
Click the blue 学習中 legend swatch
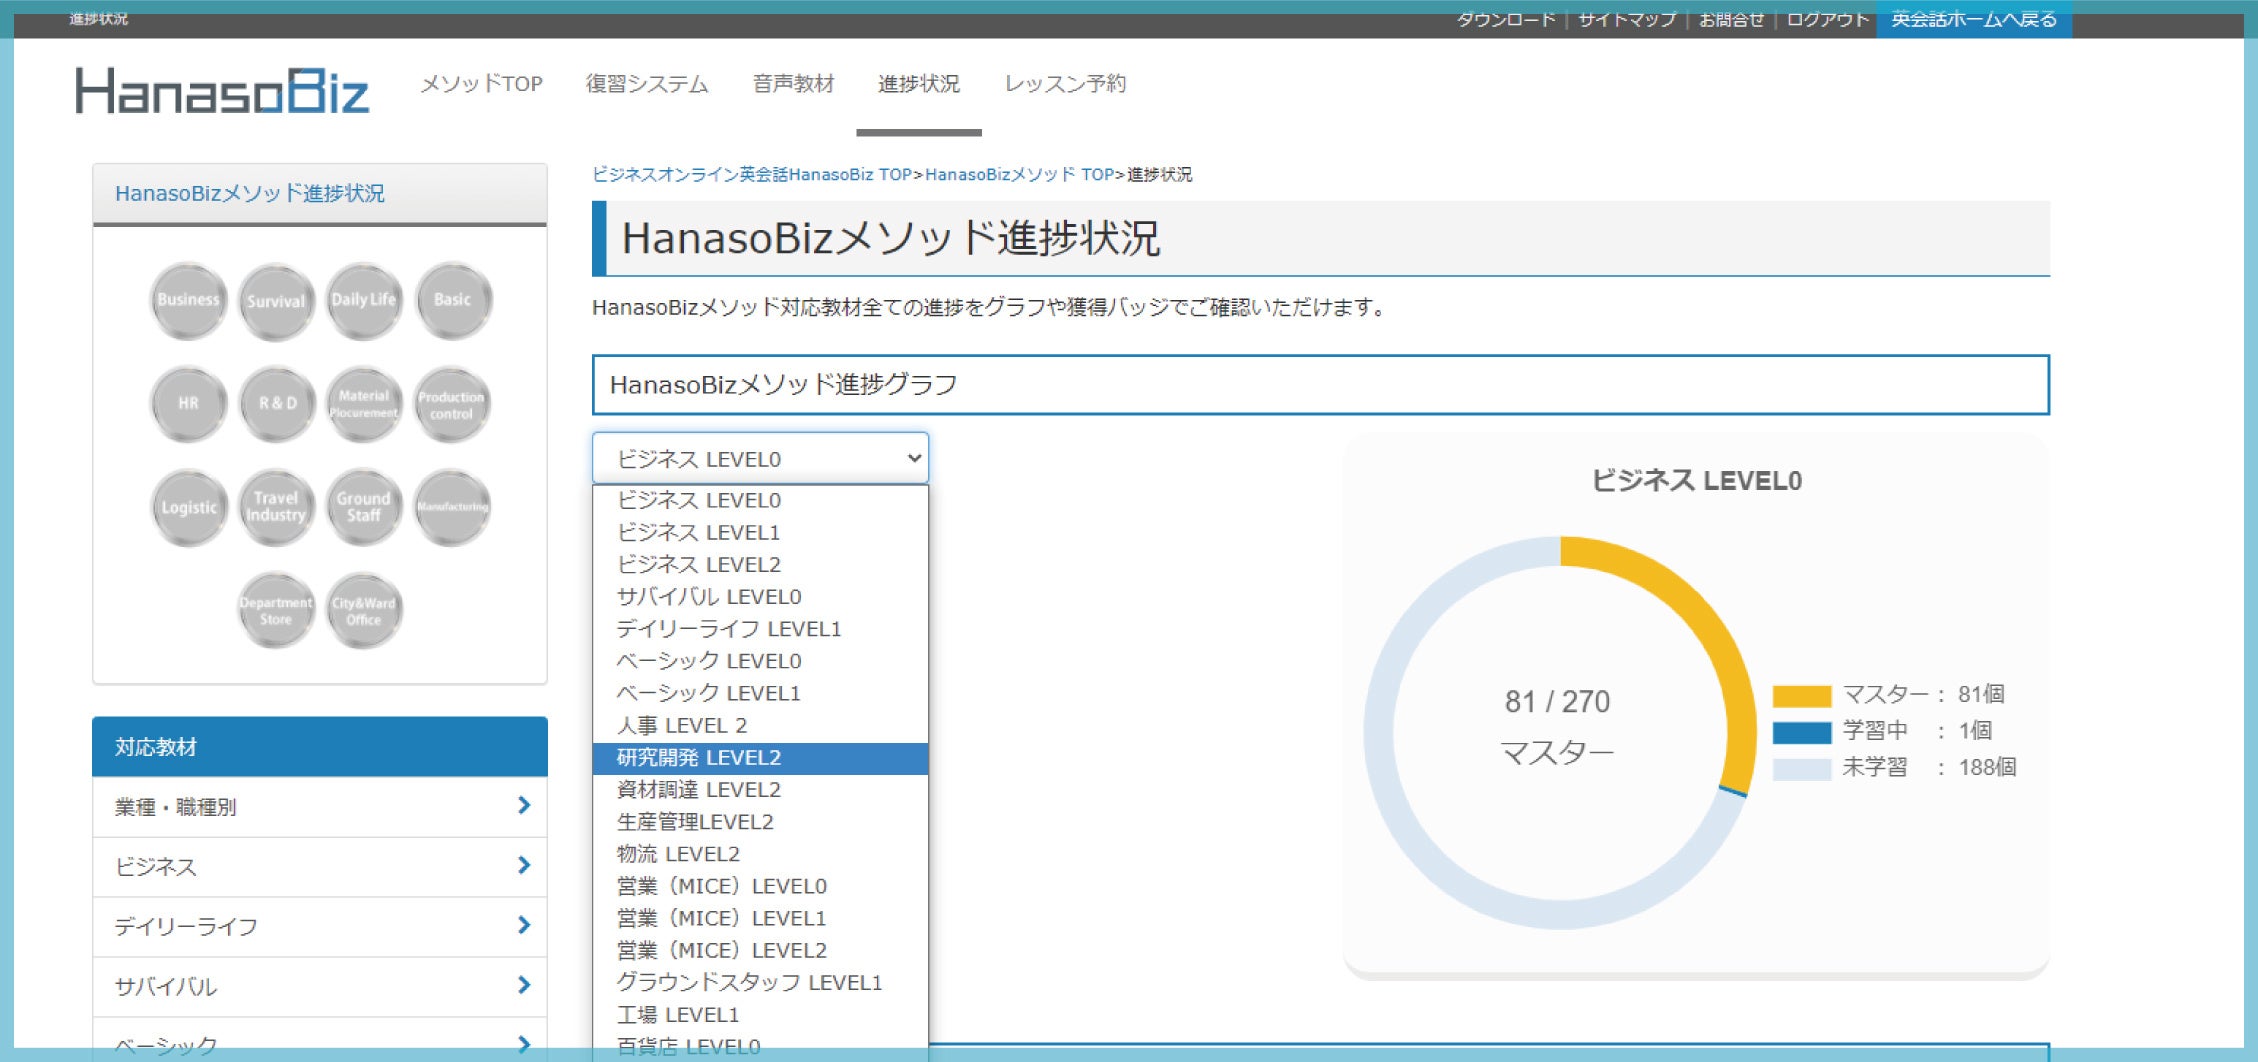pyautogui.click(x=1802, y=732)
